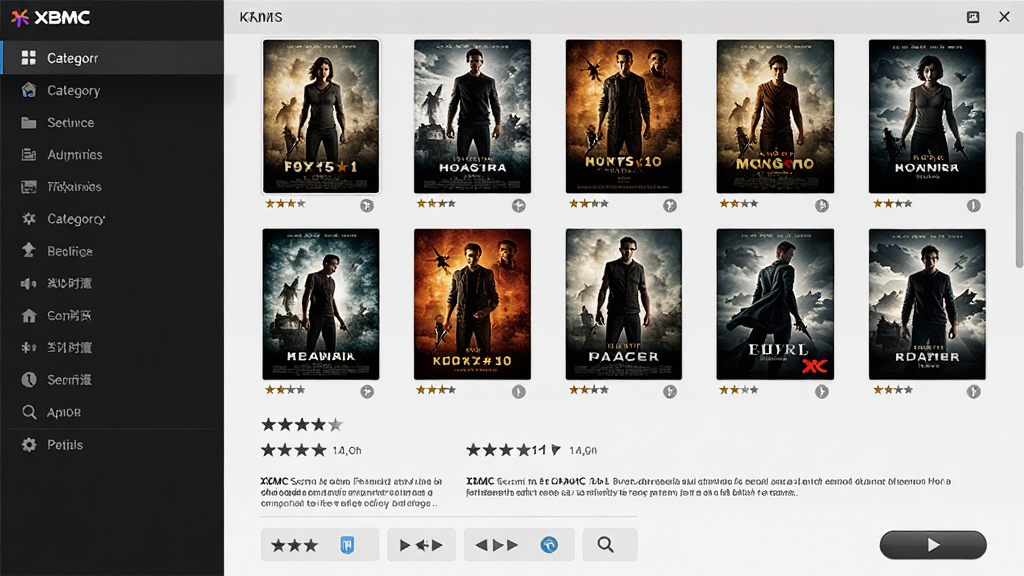The width and height of the screenshot is (1024, 576).
Task: Open the Category sidebar item
Action: tap(112, 90)
